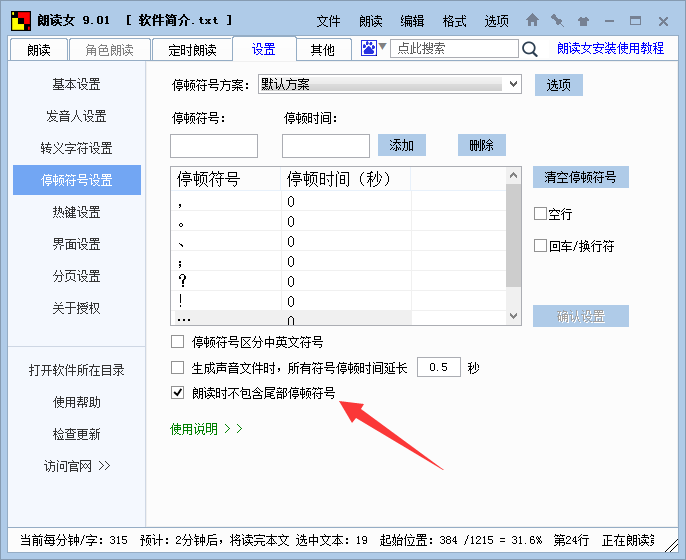Viewport: 686px width, 560px height.
Task: Select 转义字符设置 in the sidebar
Action: coord(77,148)
